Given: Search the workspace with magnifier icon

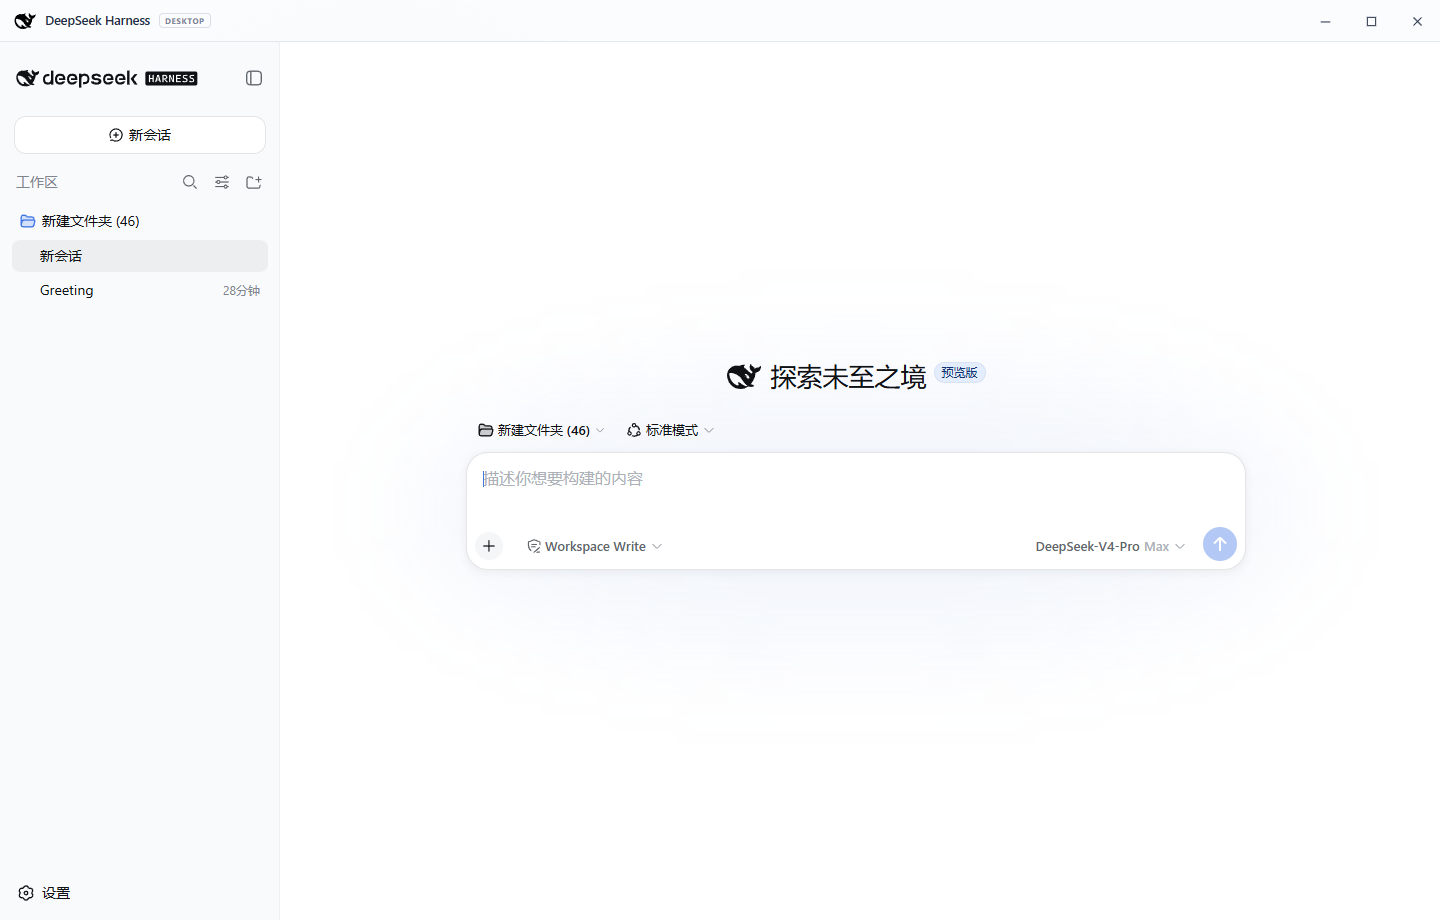Looking at the screenshot, I should tap(190, 182).
